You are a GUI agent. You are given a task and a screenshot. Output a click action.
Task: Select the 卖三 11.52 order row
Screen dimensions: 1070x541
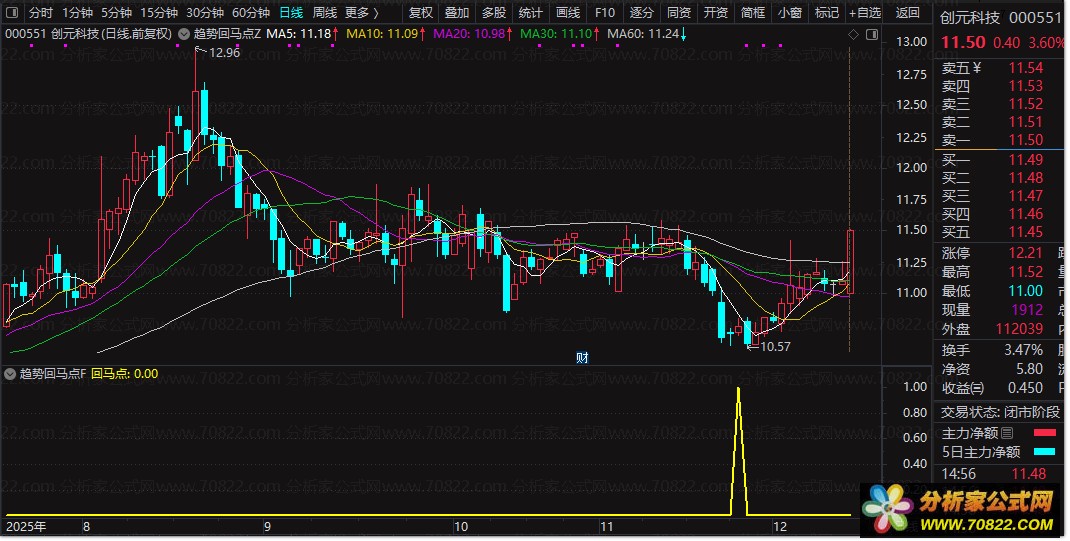999,104
